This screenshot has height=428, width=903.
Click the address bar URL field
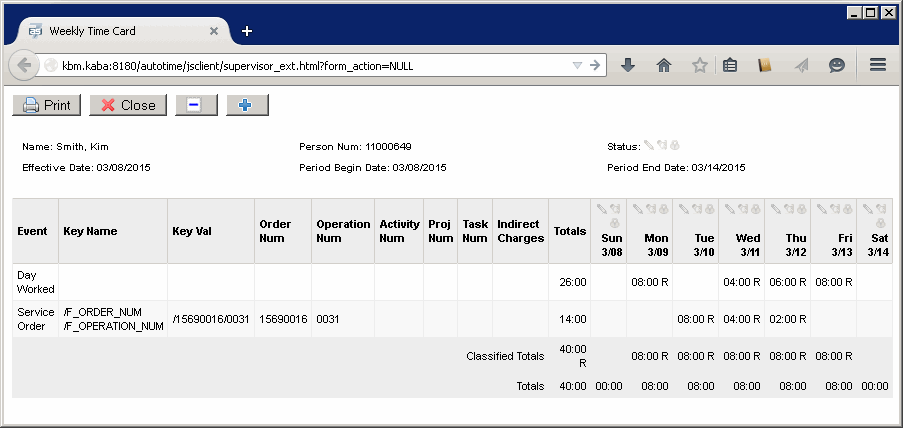point(300,66)
